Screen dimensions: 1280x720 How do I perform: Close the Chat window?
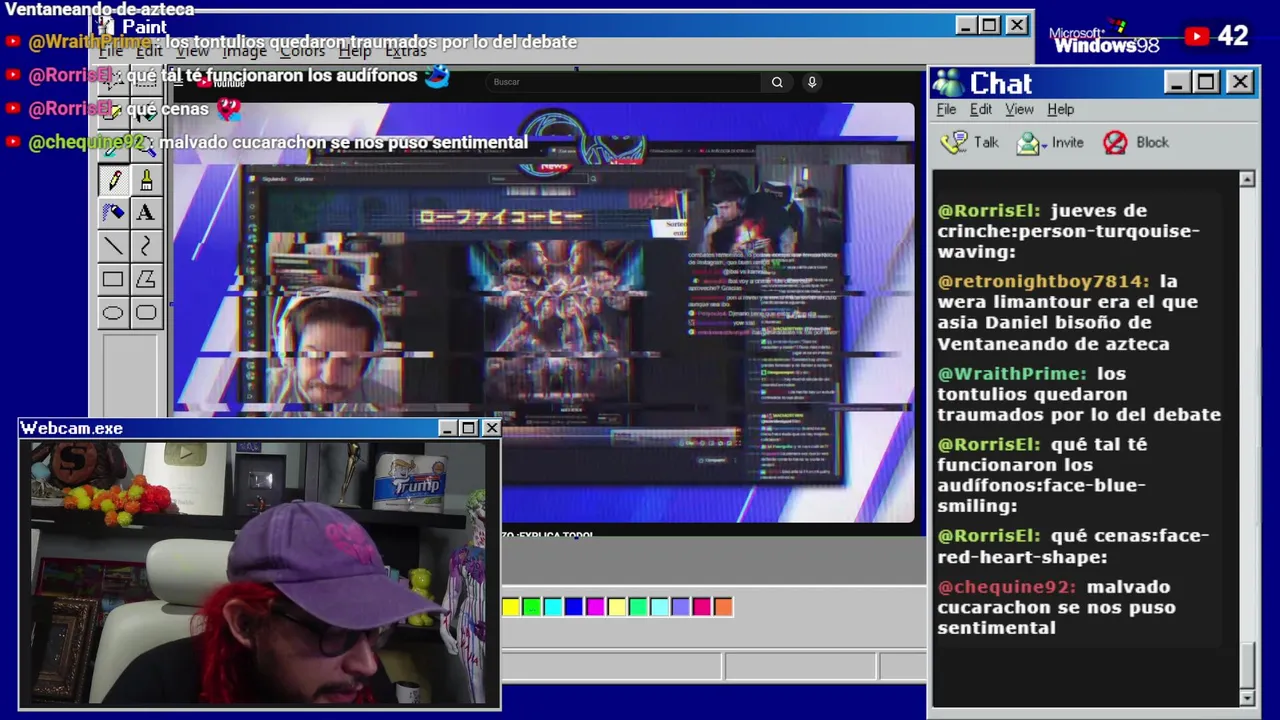[1240, 82]
